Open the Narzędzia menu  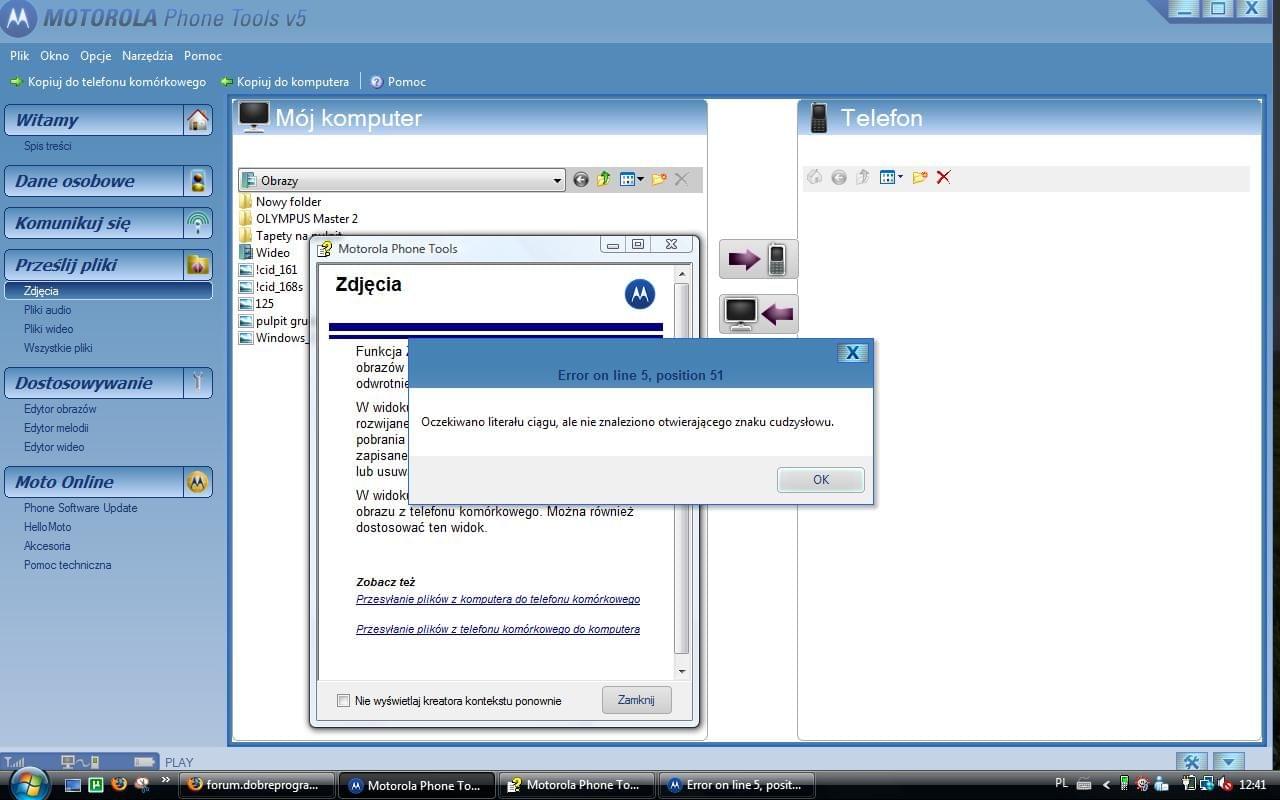[148, 56]
